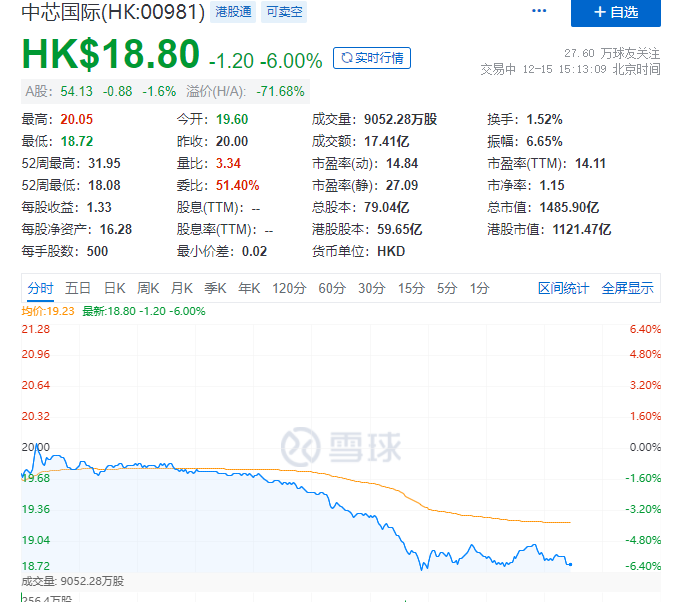
Task: Click the 市盈率(TTM) value 14.11
Action: 590,163
